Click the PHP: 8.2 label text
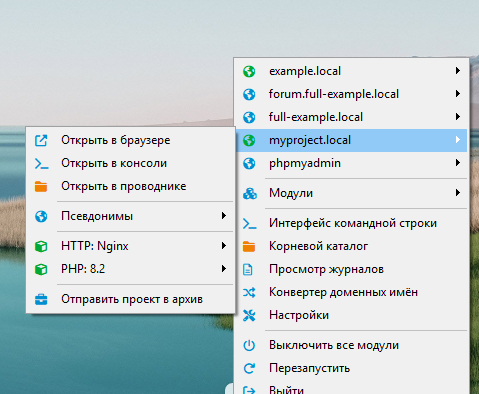 pos(83,269)
